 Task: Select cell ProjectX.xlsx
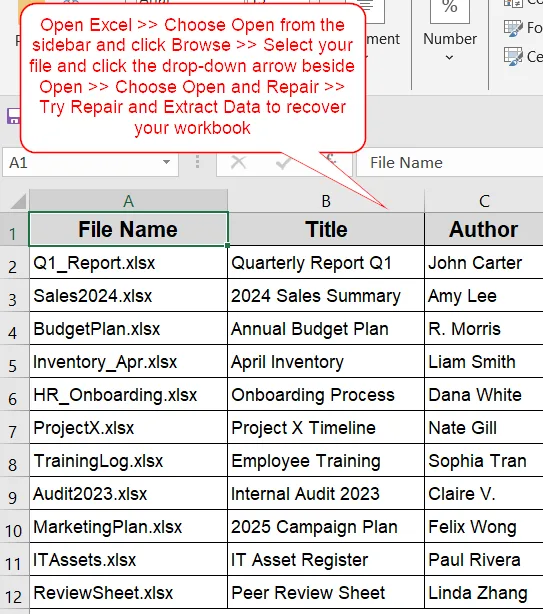[x=128, y=427]
